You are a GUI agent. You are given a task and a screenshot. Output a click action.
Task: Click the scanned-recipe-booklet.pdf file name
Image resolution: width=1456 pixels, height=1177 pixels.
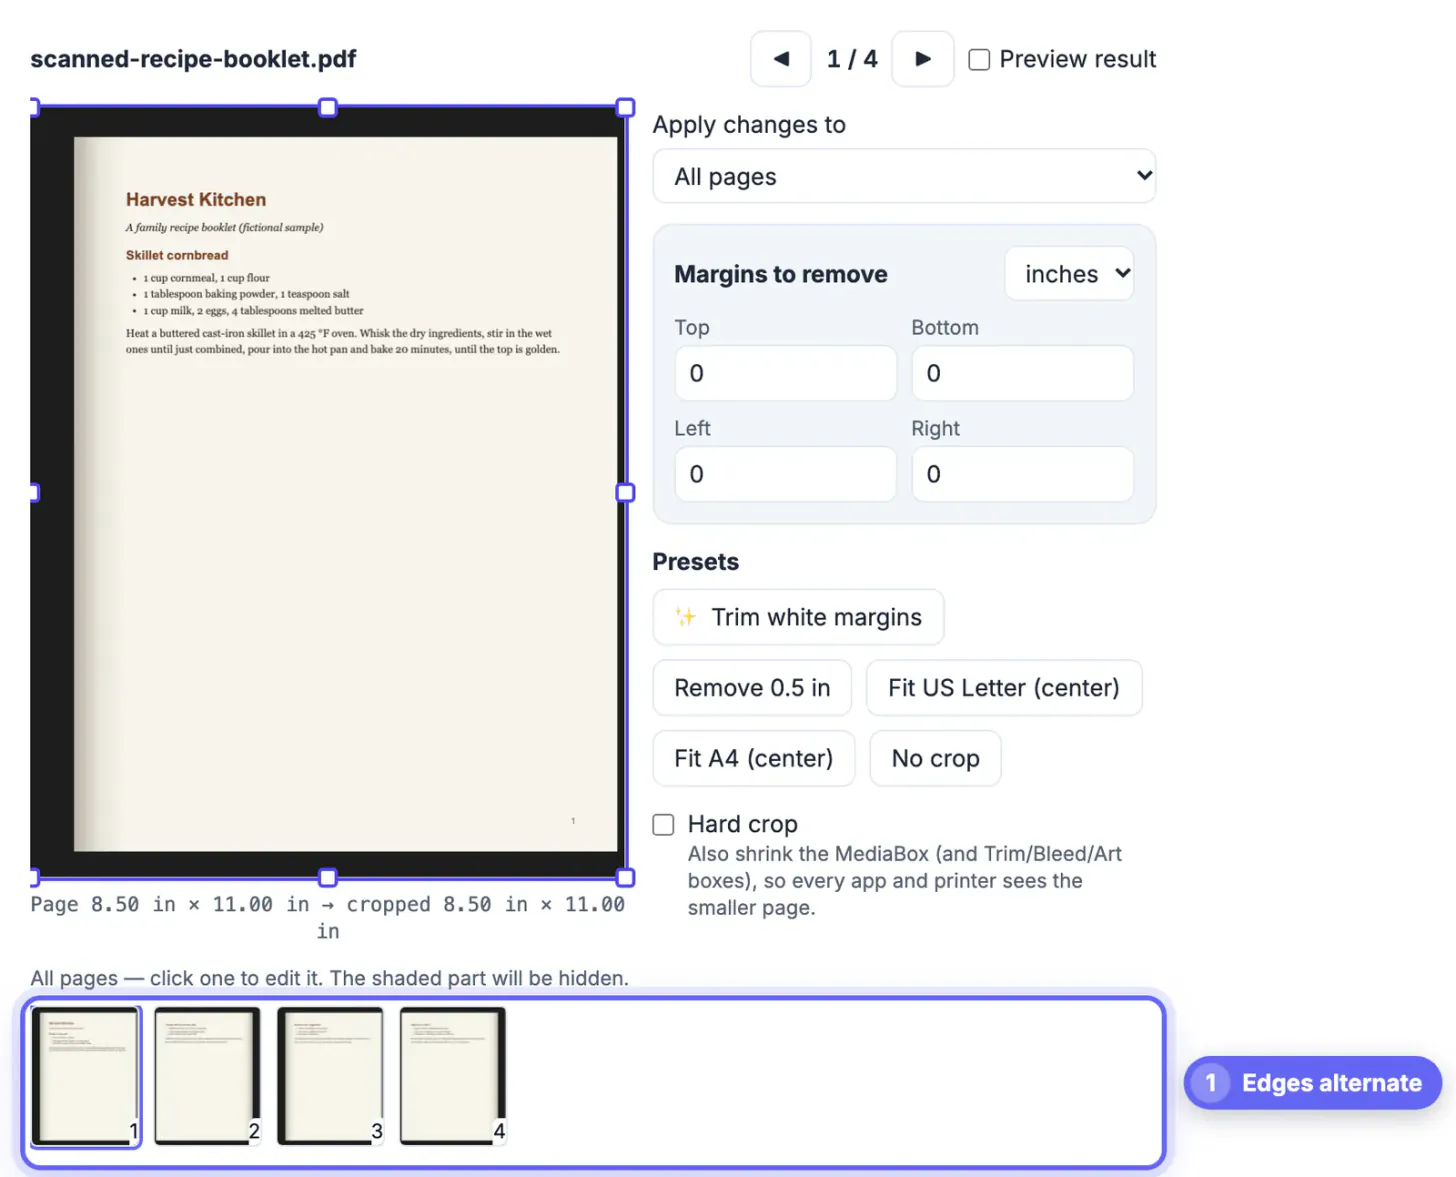(x=193, y=59)
